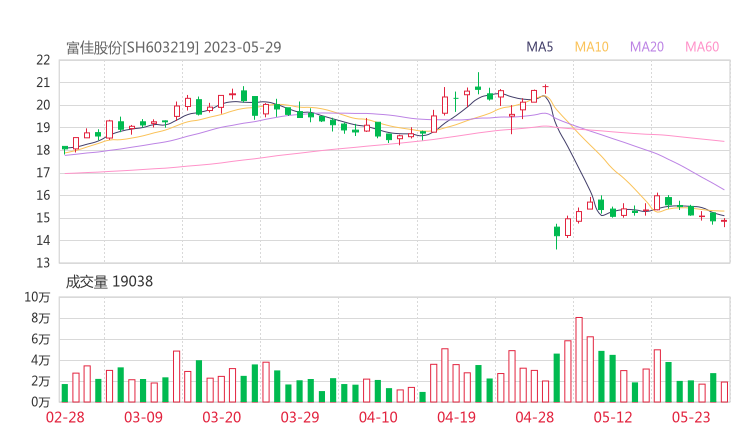The height and width of the screenshot is (440, 740).
Task: Click the 03-20 date label
Action: click(x=222, y=417)
